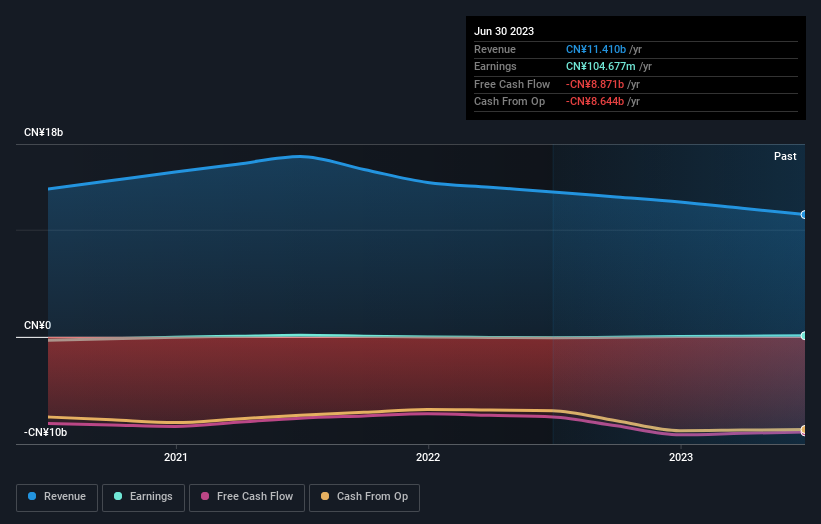The width and height of the screenshot is (821, 524).
Task: Click the pink Free Cash Flow legend dot
Action: [205, 496]
